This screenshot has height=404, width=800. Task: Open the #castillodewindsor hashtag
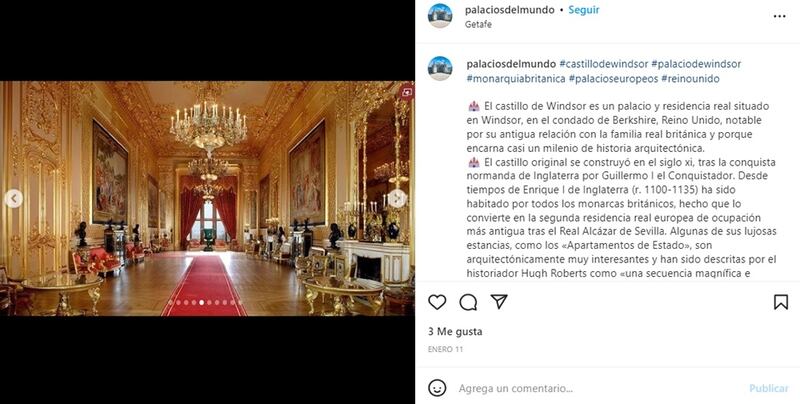pyautogui.click(x=604, y=64)
